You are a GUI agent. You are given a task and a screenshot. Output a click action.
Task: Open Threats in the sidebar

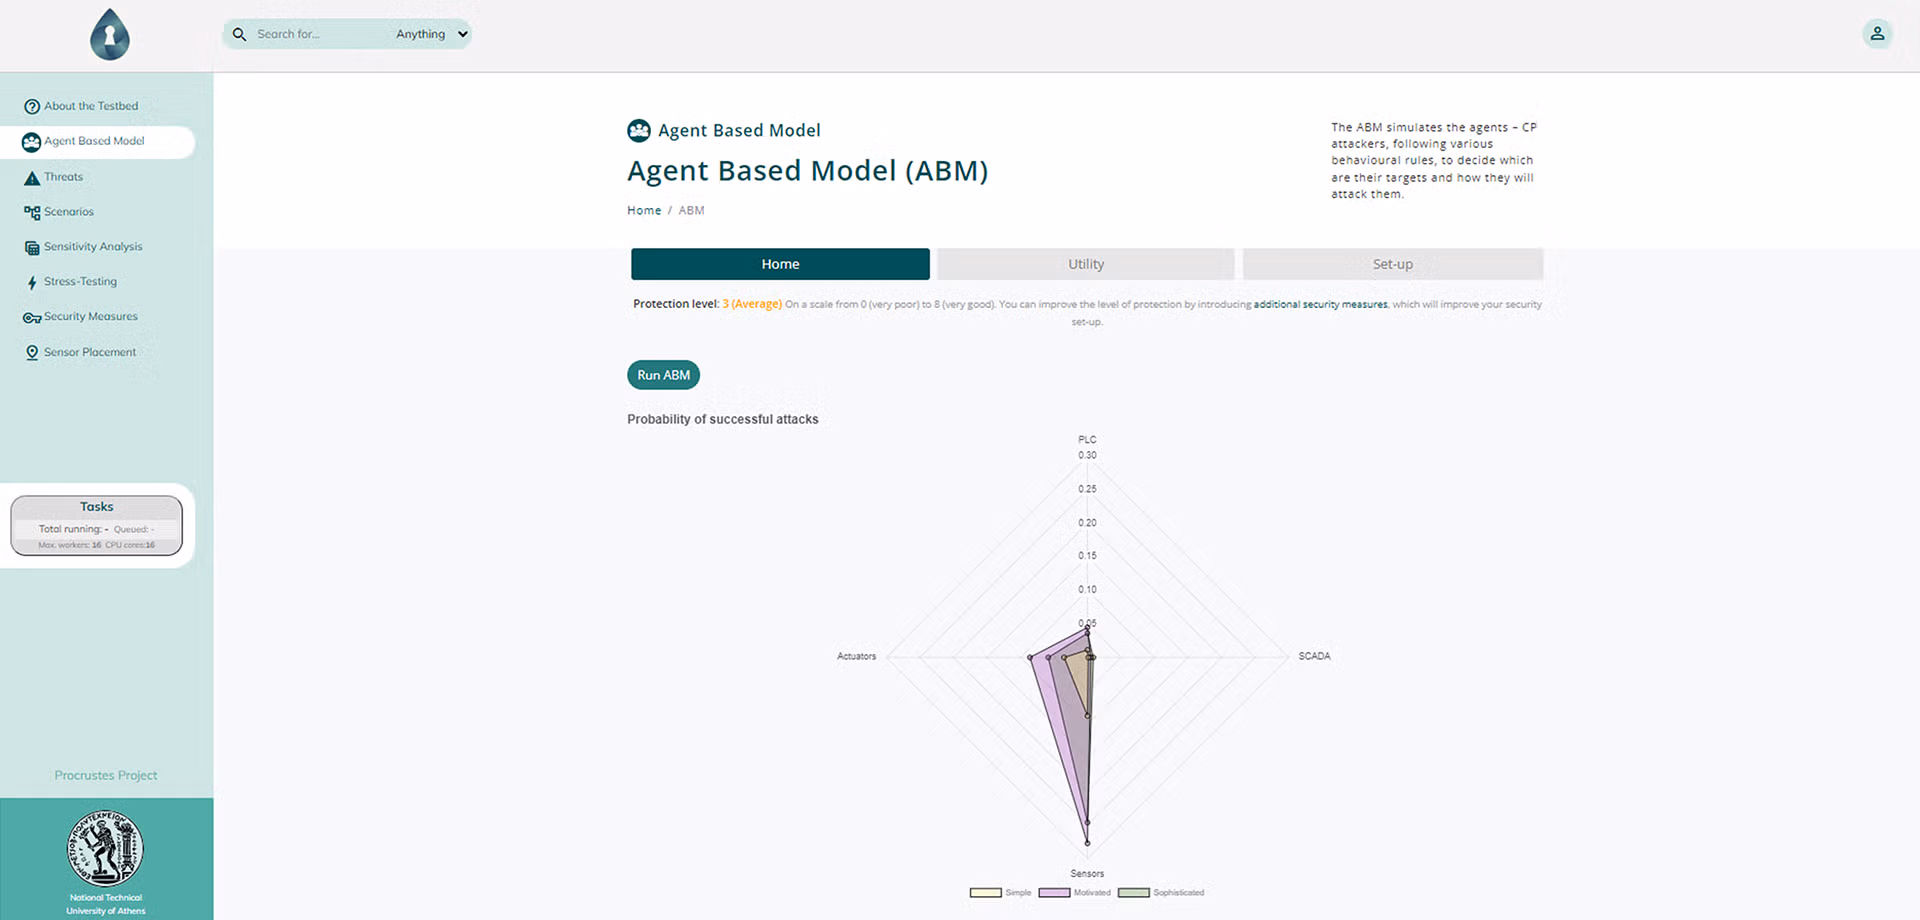tap(63, 177)
